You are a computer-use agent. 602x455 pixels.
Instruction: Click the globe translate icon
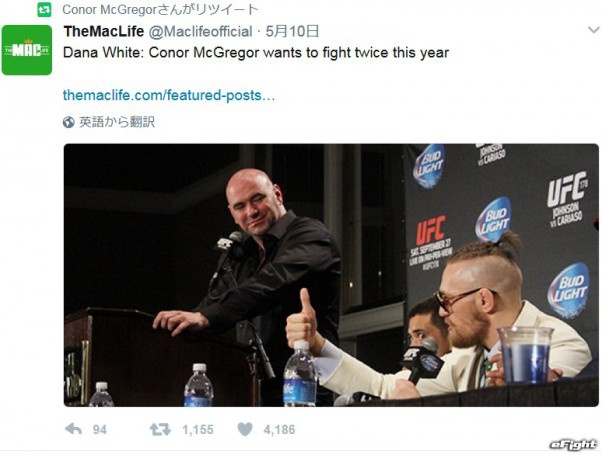69,122
